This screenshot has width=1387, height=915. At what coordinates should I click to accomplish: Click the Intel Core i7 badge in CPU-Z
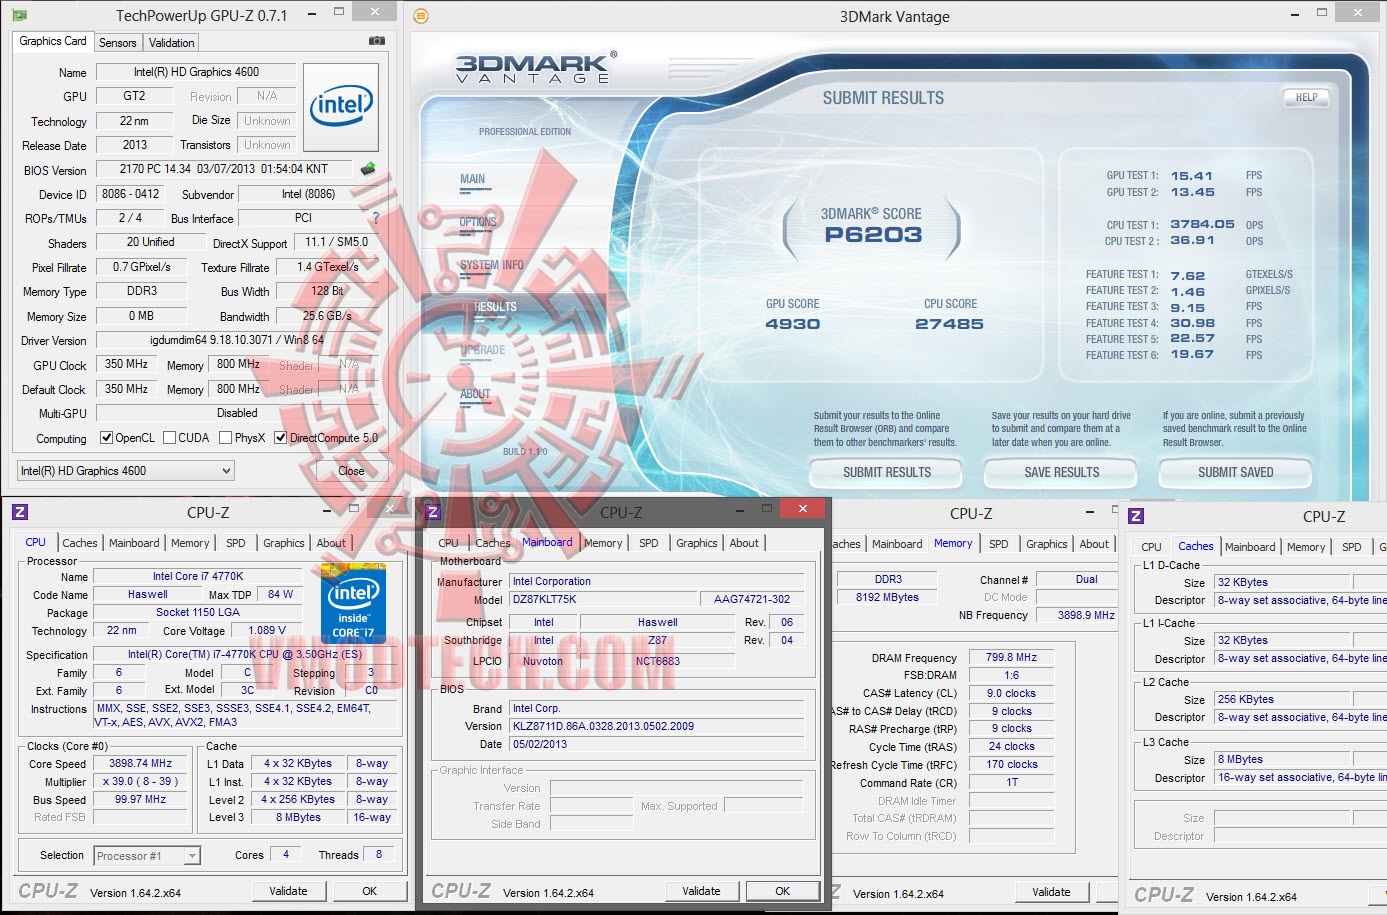[x=353, y=603]
